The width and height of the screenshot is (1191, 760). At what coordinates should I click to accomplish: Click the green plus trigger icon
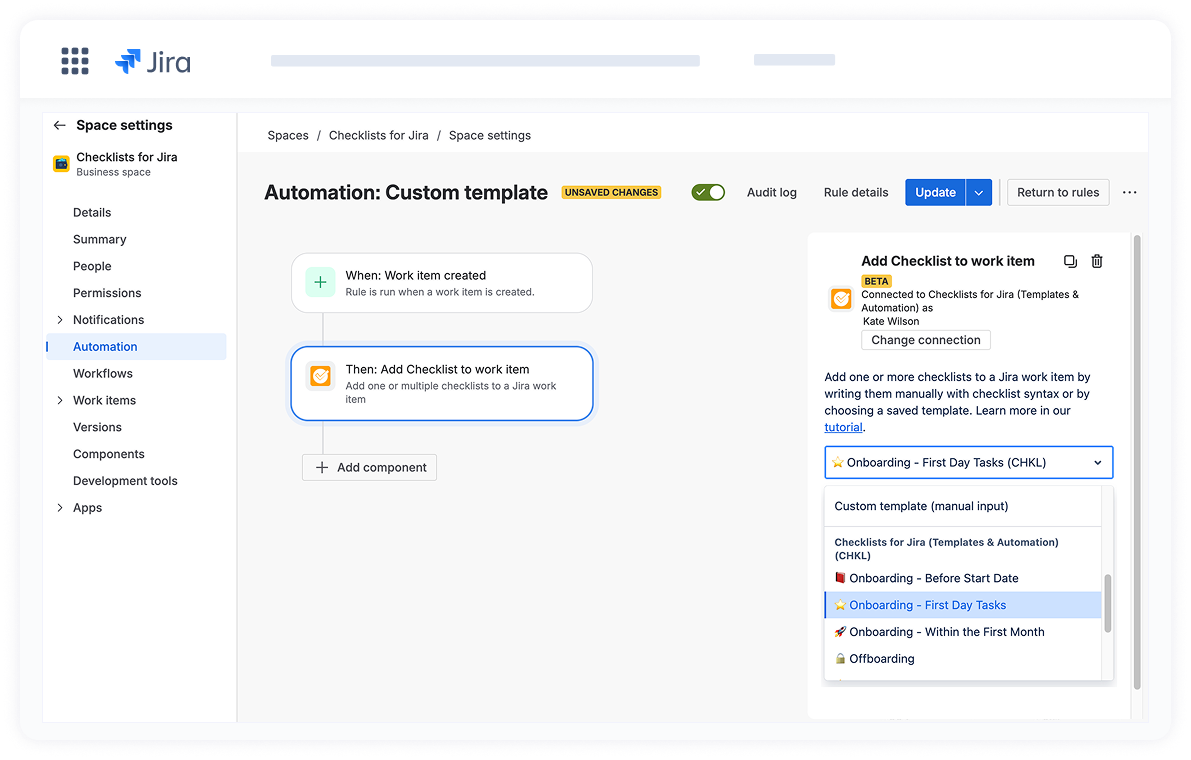coord(320,282)
